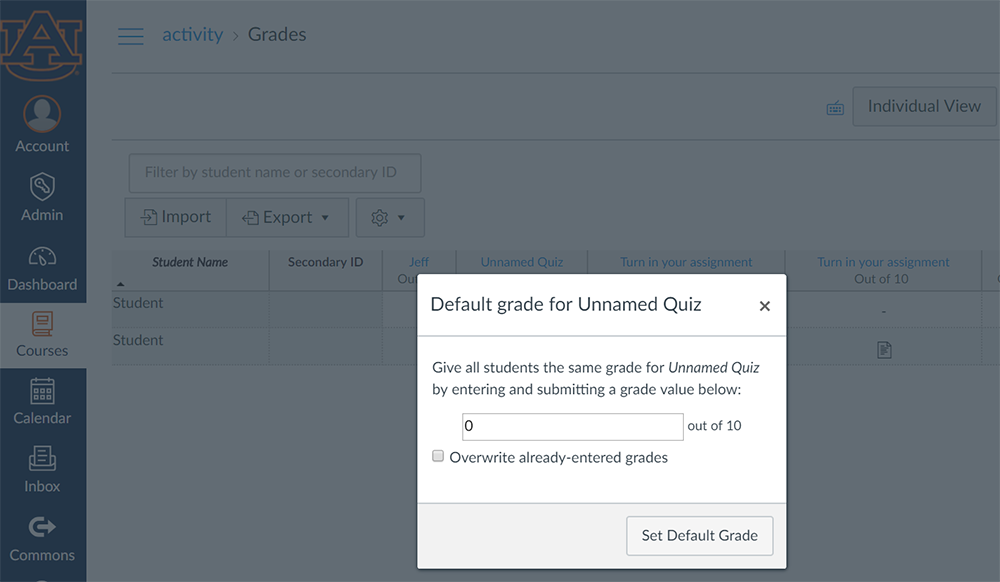Switch to Individual View

[924, 106]
